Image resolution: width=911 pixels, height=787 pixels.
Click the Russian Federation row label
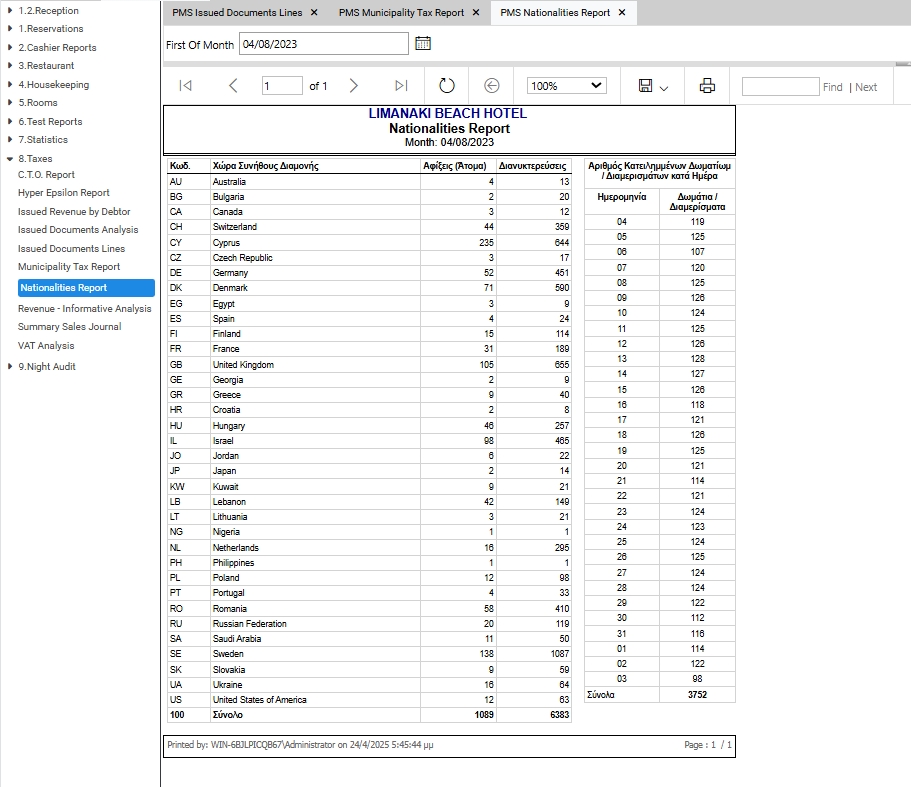[x=249, y=624]
